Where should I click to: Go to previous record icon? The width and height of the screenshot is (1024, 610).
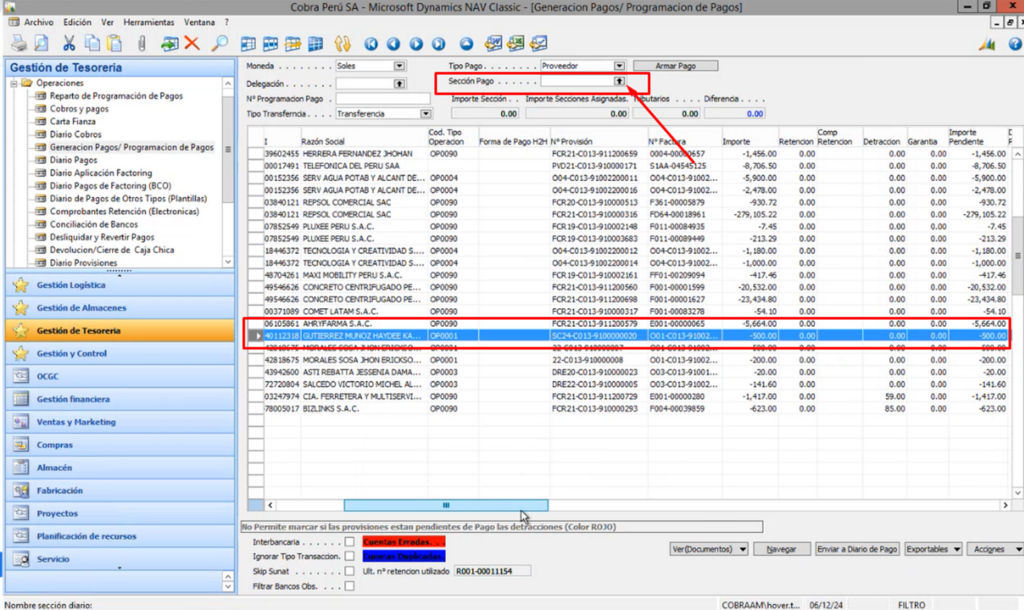(x=393, y=44)
